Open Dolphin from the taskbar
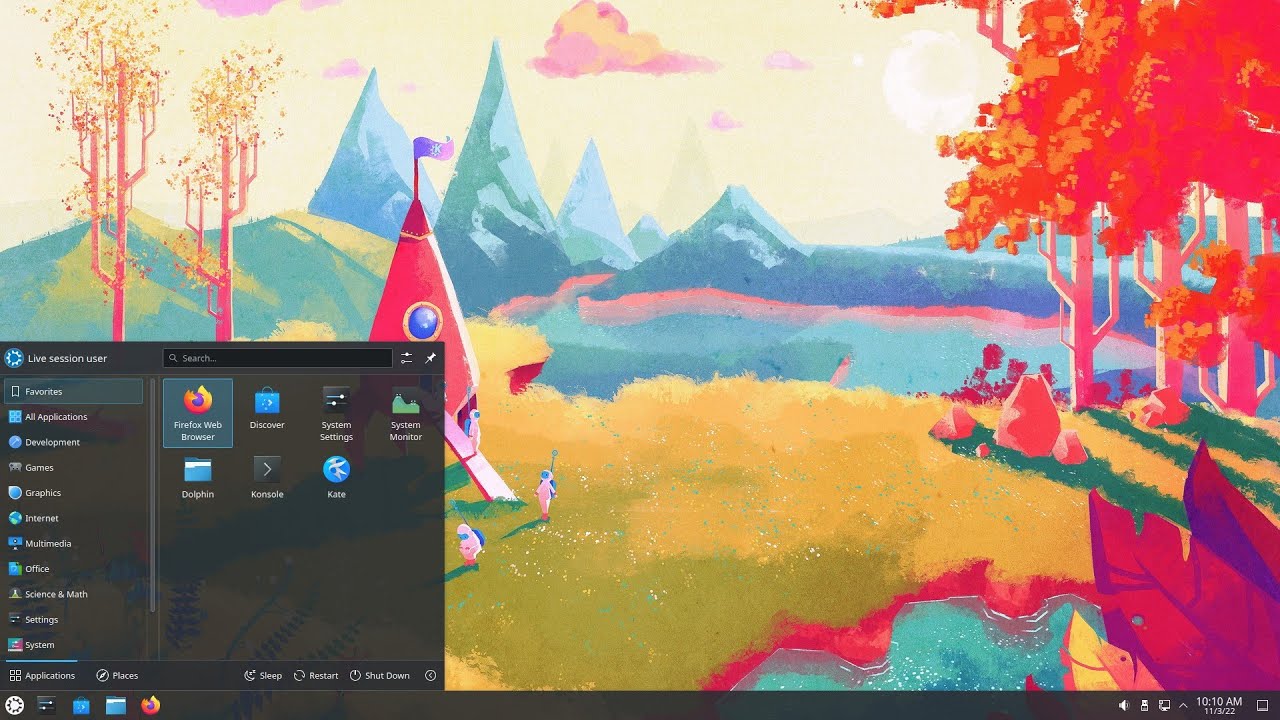 click(x=116, y=705)
